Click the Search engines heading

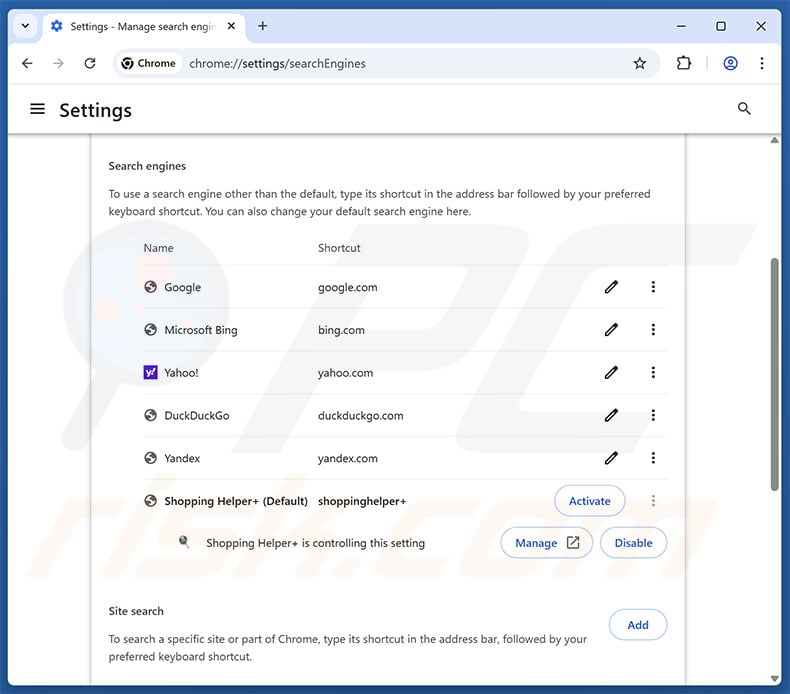click(x=147, y=166)
